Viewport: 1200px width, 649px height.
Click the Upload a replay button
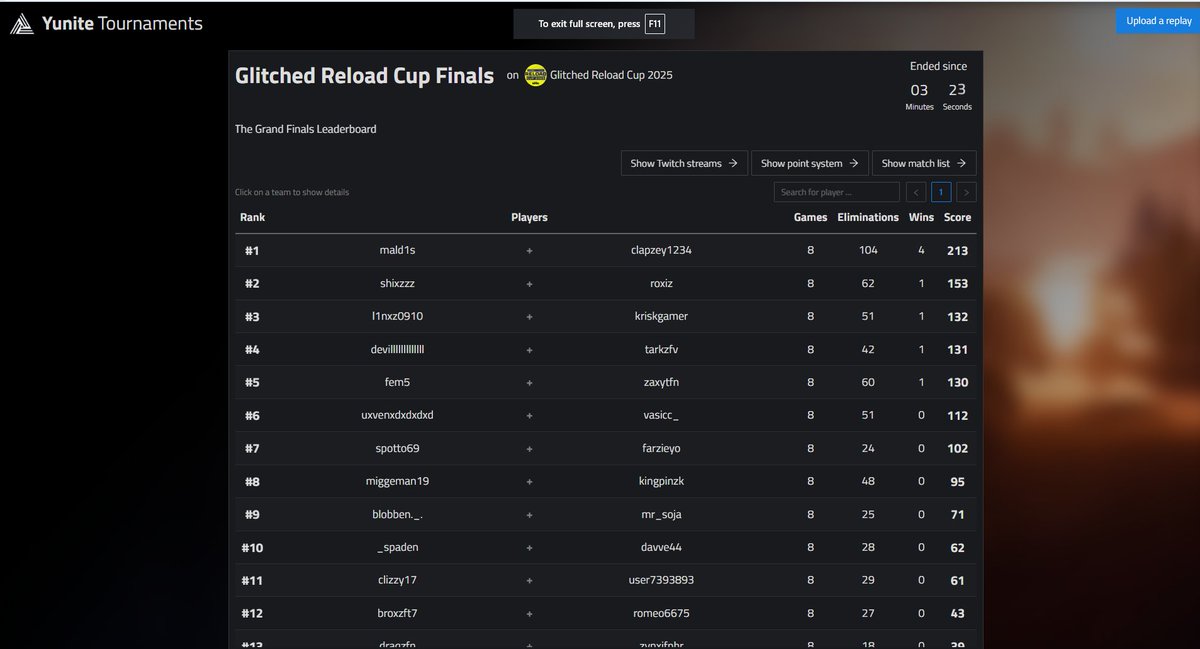(1158, 21)
